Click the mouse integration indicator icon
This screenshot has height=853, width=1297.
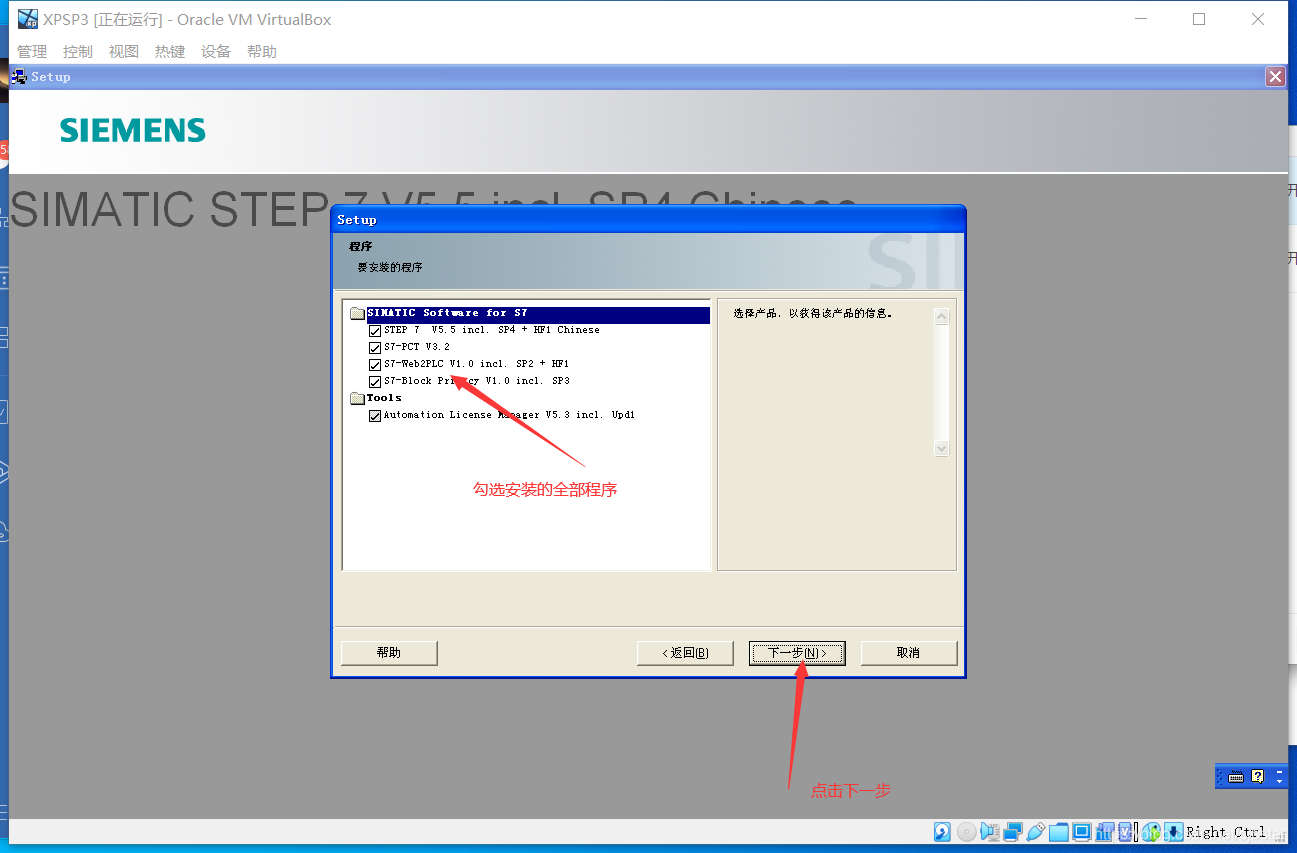1151,832
